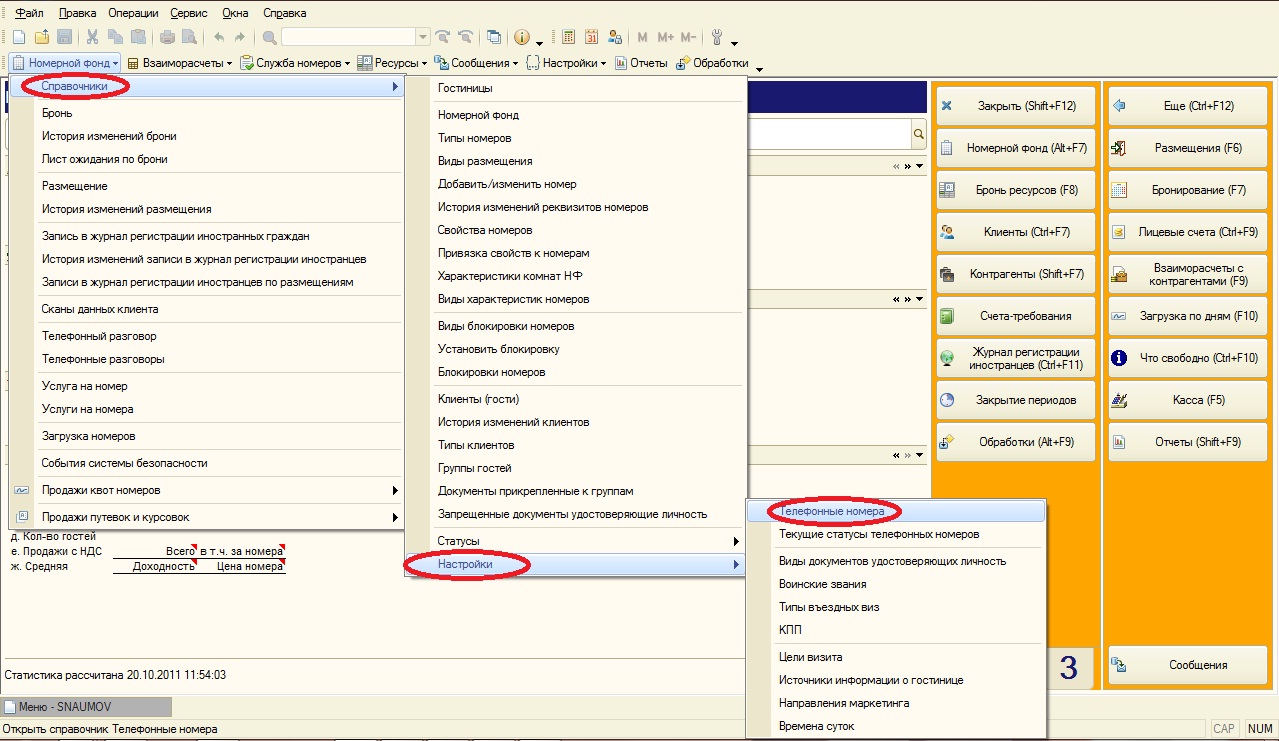
Task: Open the Сервис menu
Action: 189,13
